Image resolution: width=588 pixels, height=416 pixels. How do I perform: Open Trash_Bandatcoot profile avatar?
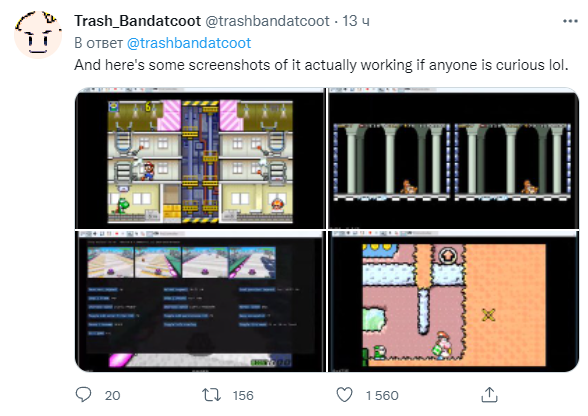coord(38,35)
